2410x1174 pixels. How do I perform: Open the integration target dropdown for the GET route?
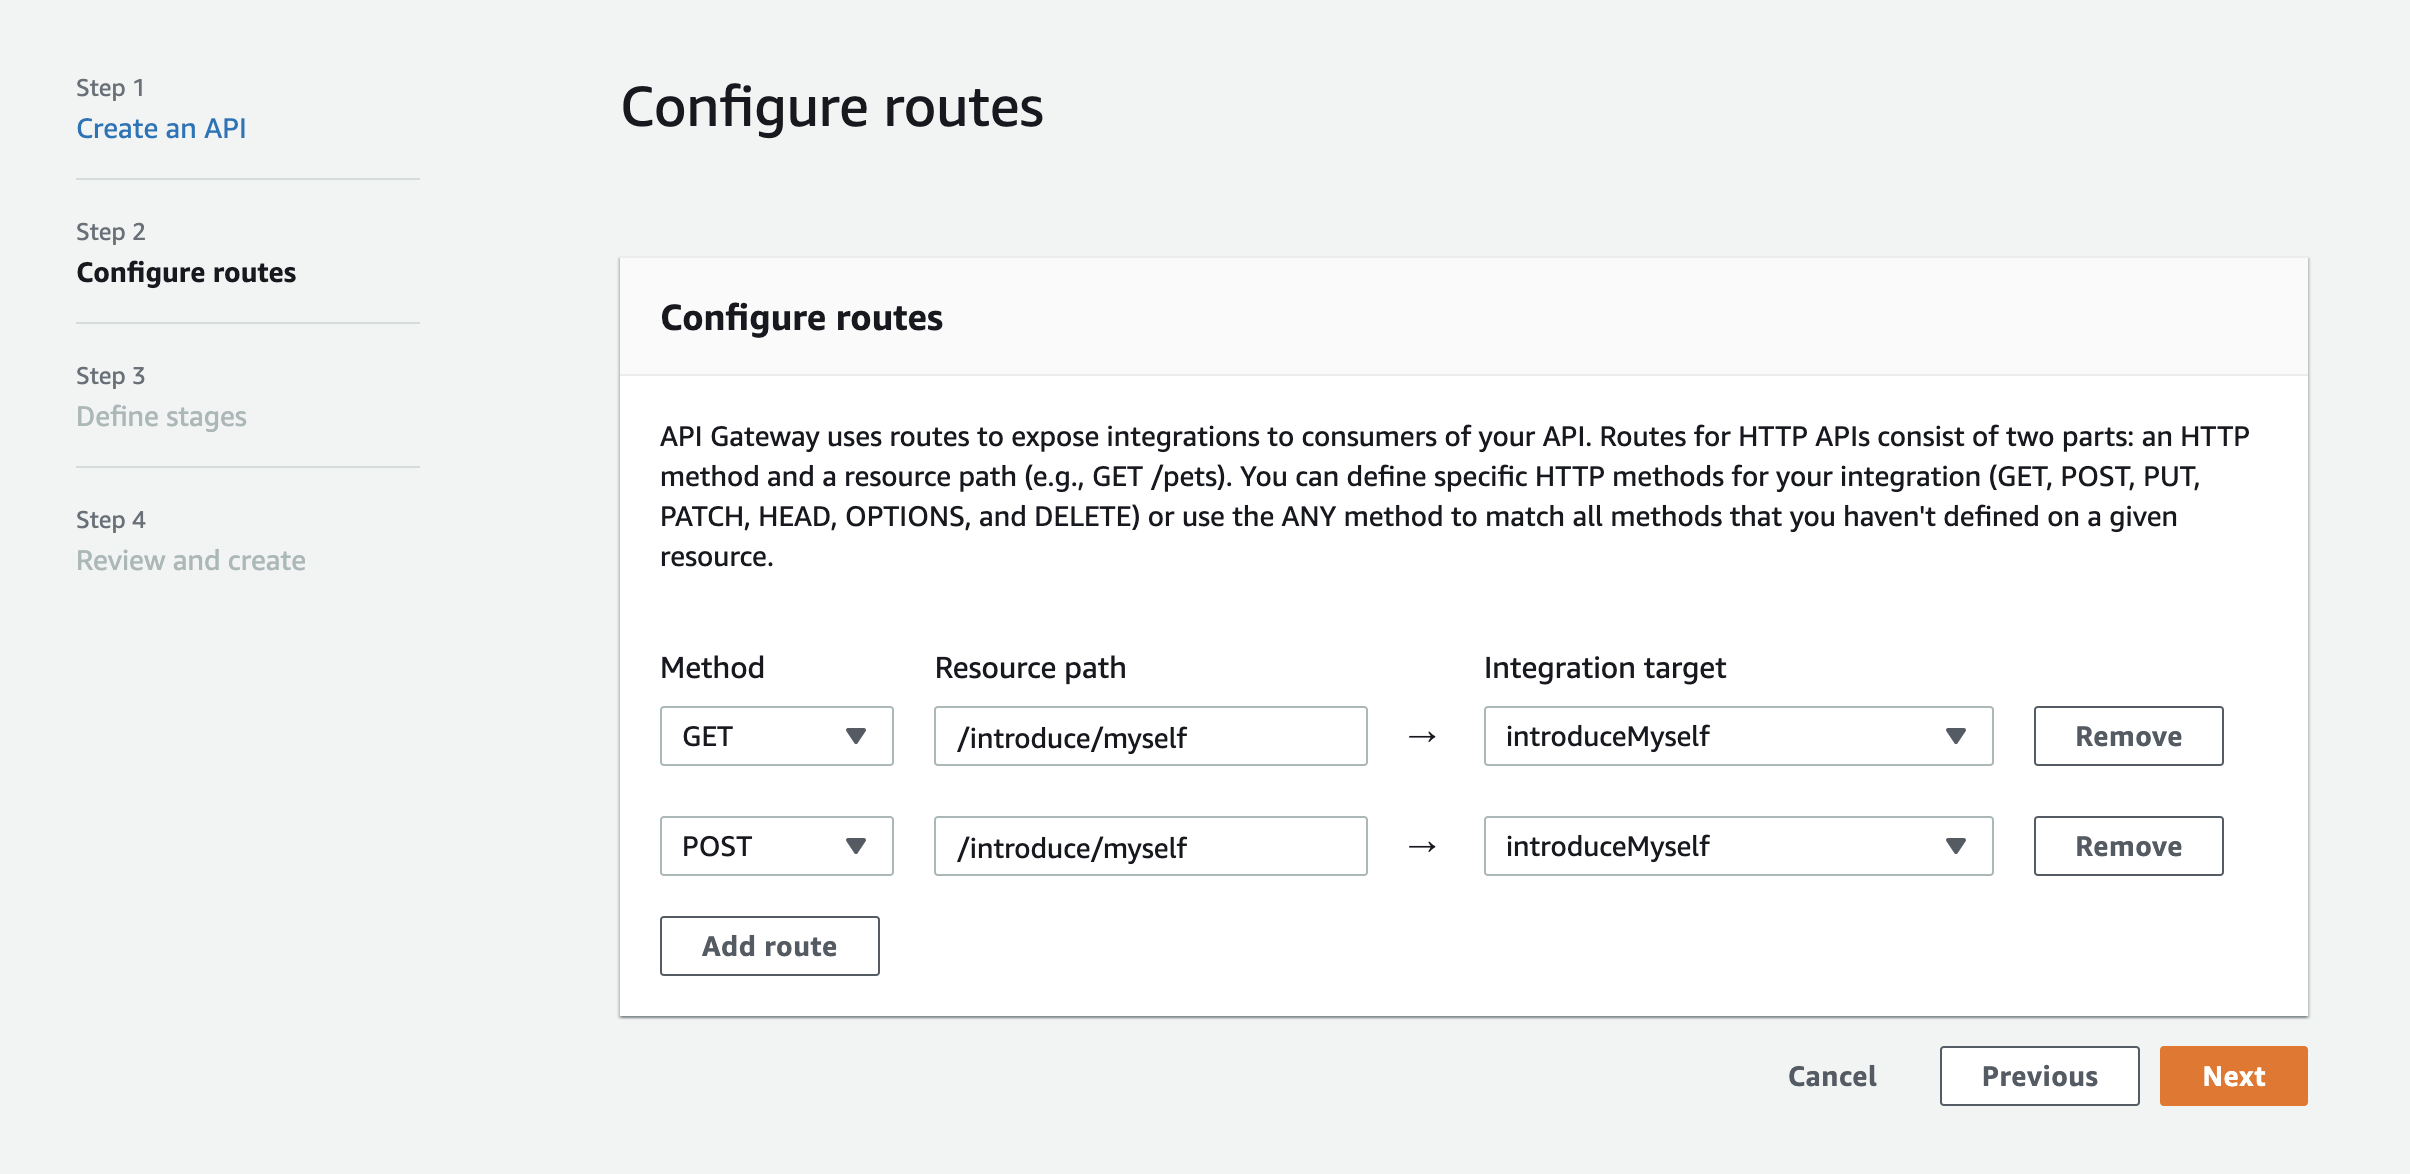coord(1738,736)
